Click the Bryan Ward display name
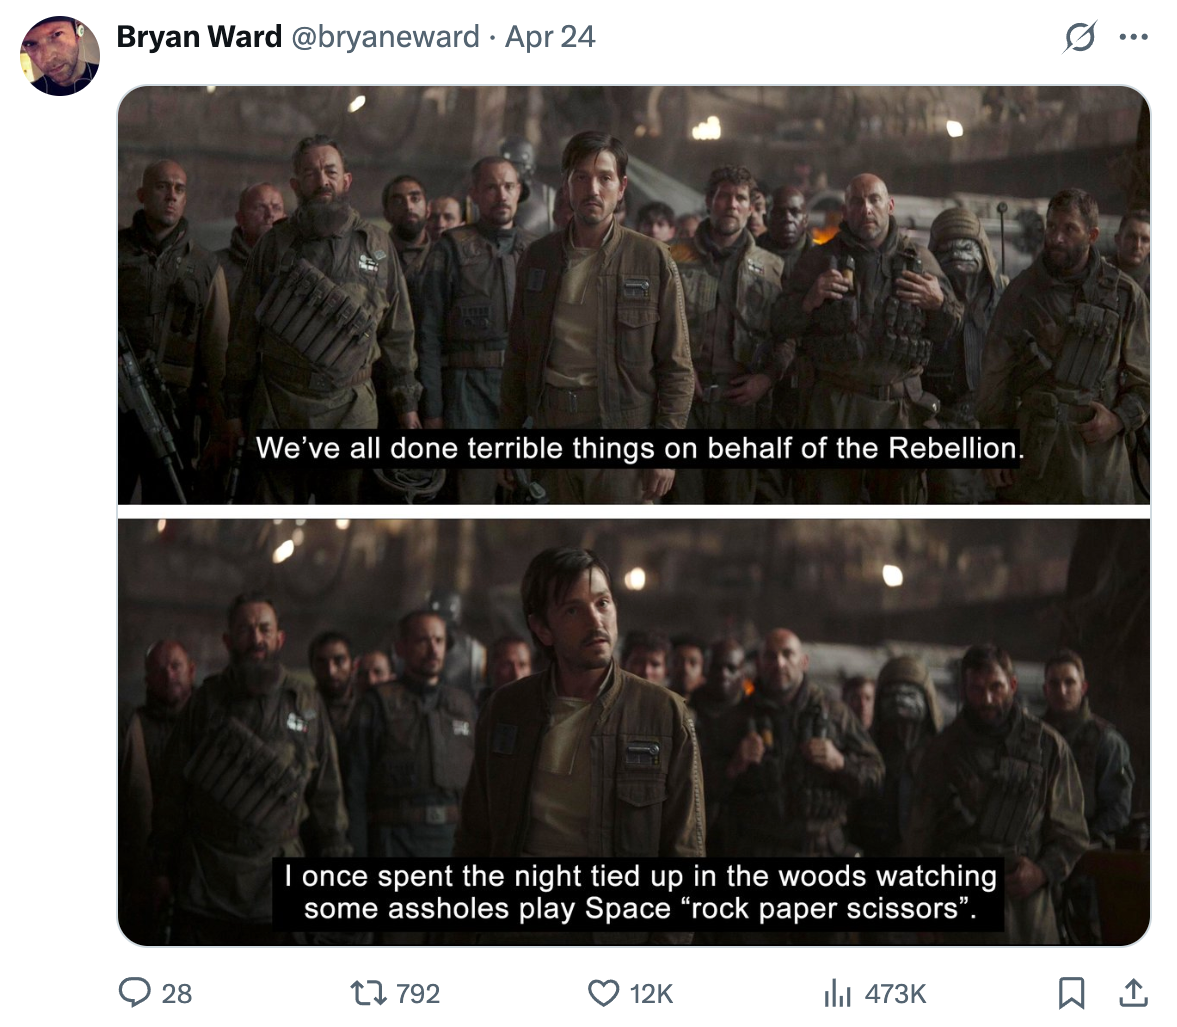Viewport: 1177px width, 1027px height. [x=199, y=36]
